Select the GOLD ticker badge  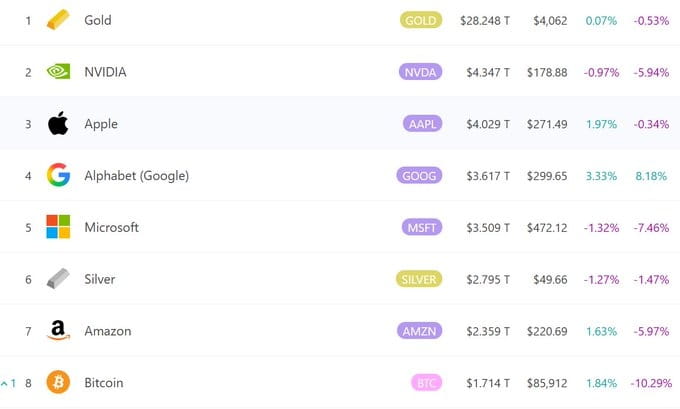(x=420, y=20)
